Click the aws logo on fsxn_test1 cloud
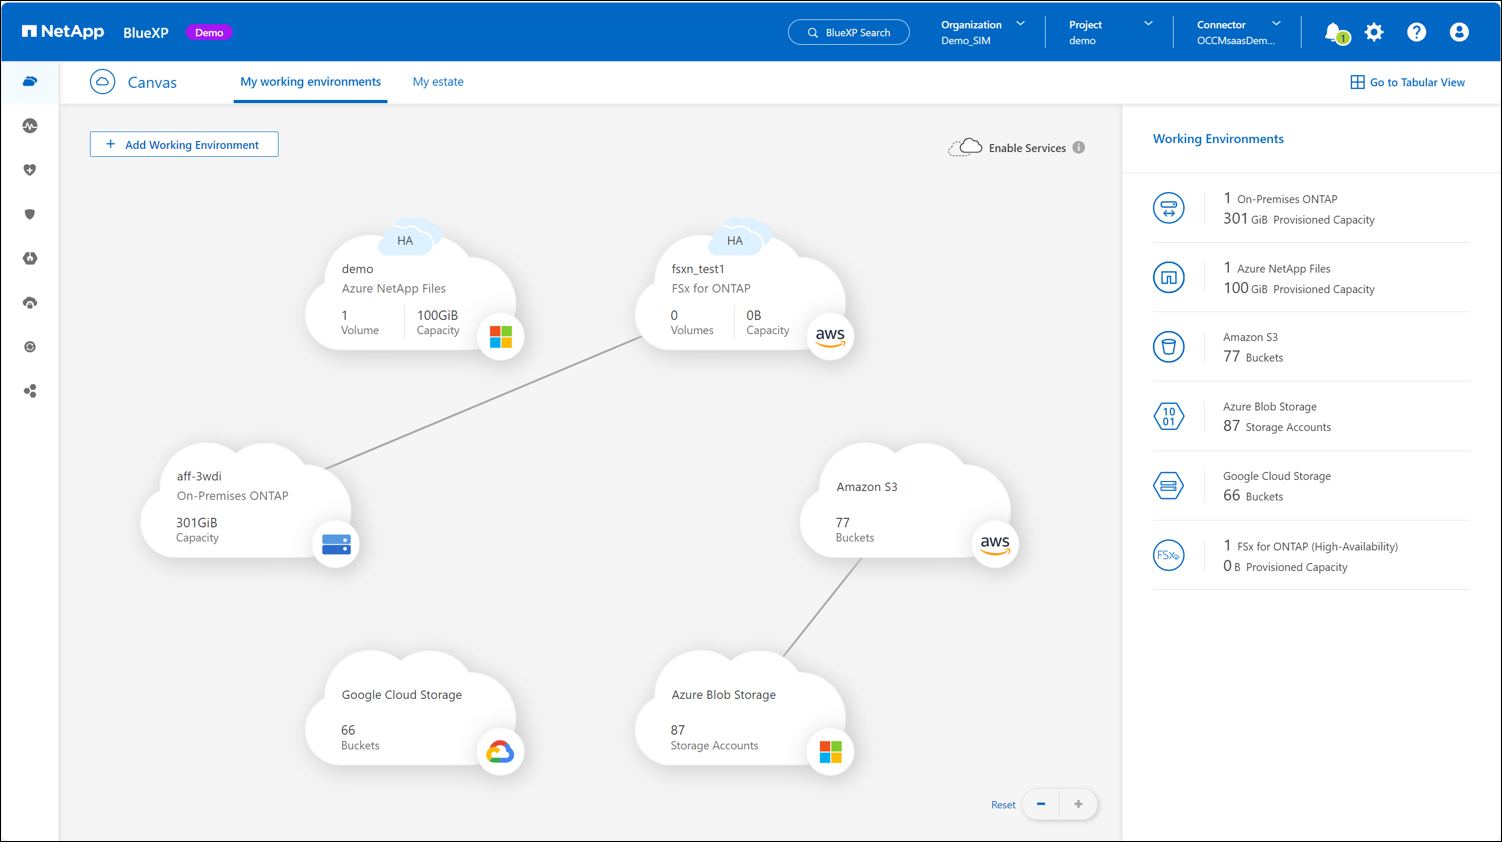 tap(830, 336)
